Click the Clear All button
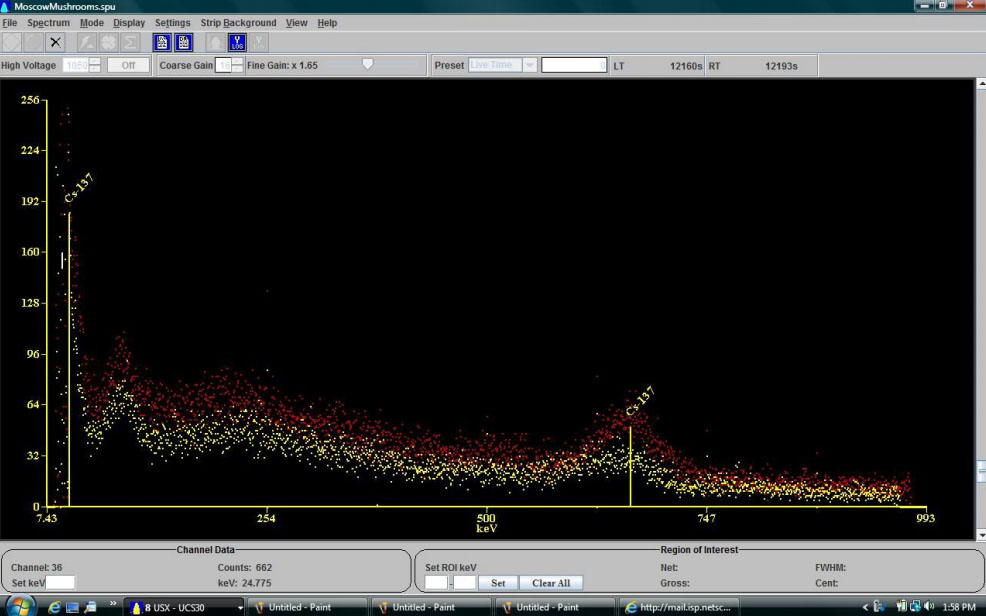The image size is (986, 616). pyautogui.click(x=551, y=583)
